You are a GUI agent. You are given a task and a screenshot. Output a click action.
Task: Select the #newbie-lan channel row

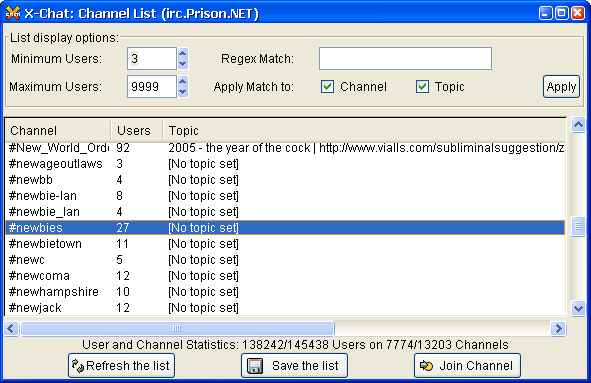pyautogui.click(x=285, y=196)
